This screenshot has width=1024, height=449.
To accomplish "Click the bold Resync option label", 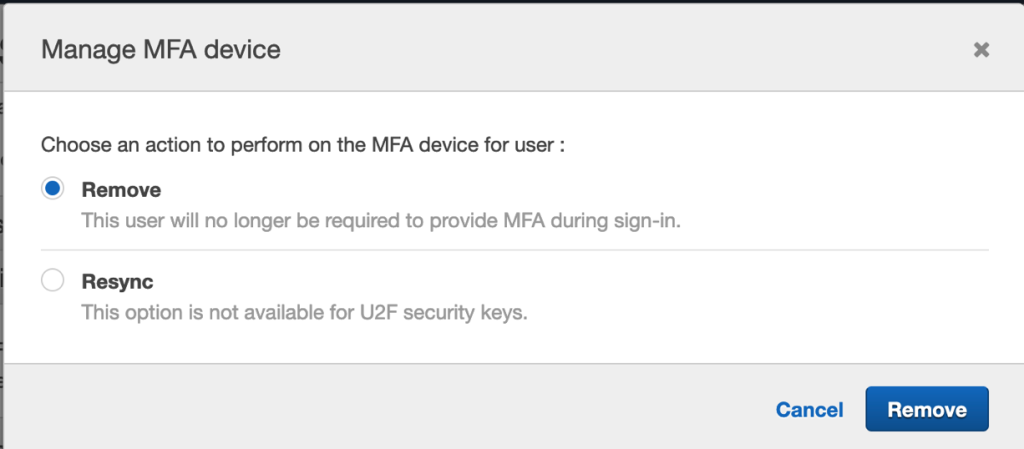I will (117, 281).
